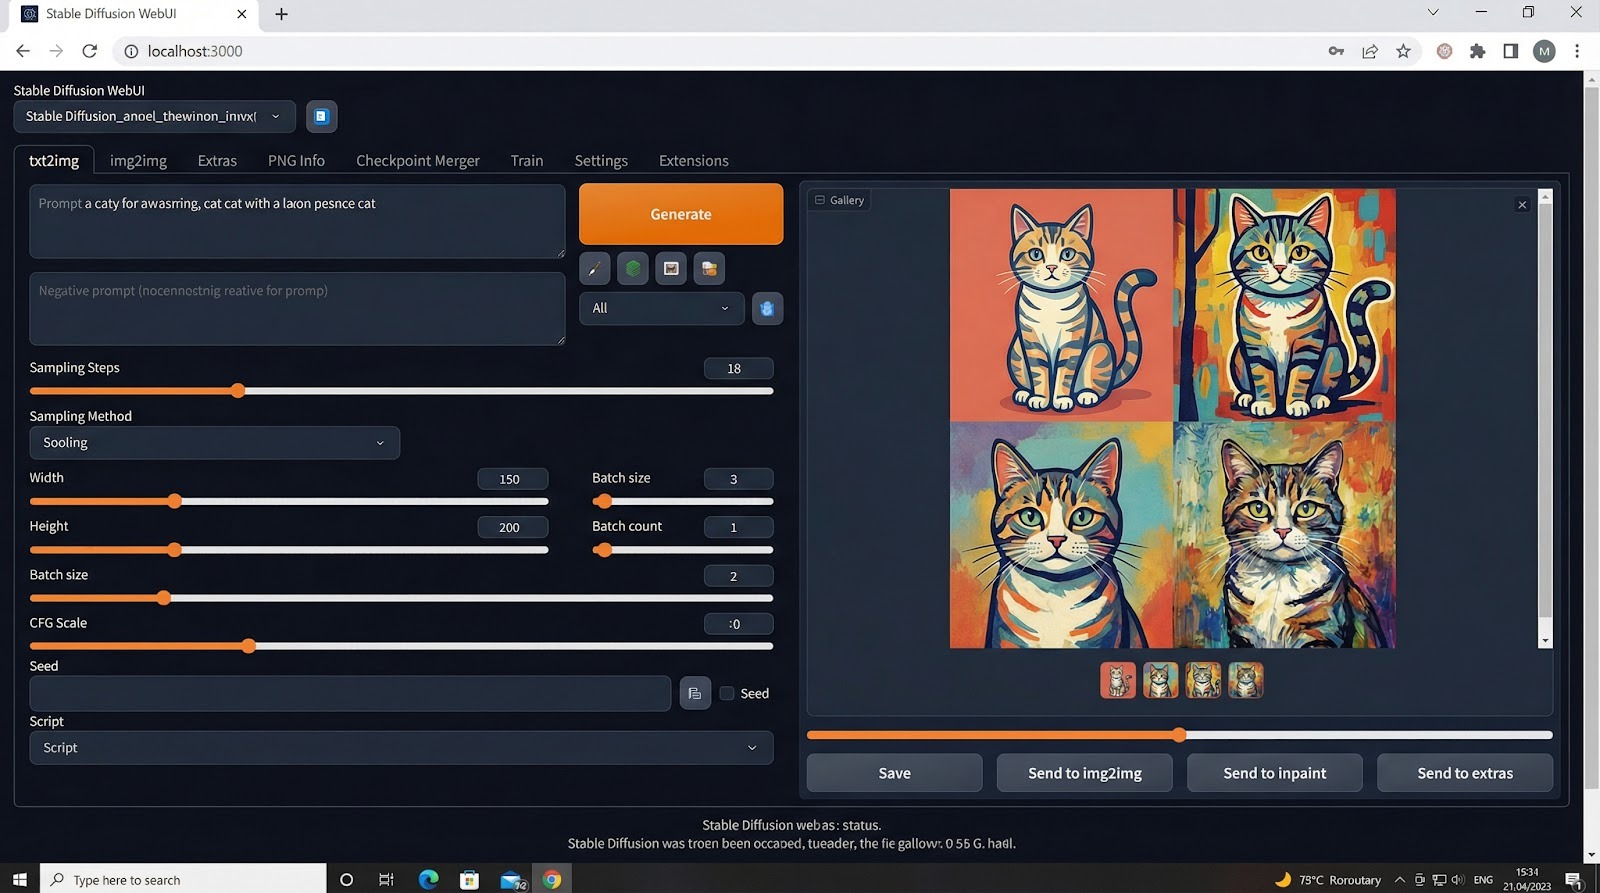Viewport: 1600px width, 893px height.
Task: Click the saved passwords key icon
Action: pyautogui.click(x=1336, y=51)
